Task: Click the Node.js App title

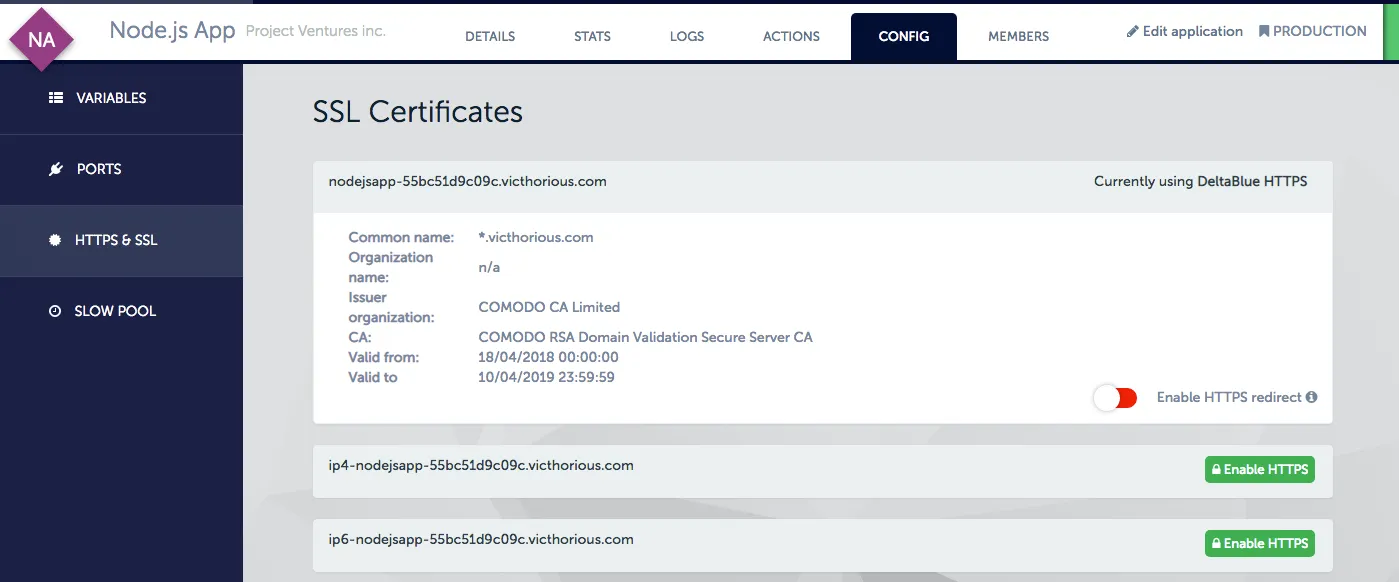Action: pyautogui.click(x=172, y=30)
